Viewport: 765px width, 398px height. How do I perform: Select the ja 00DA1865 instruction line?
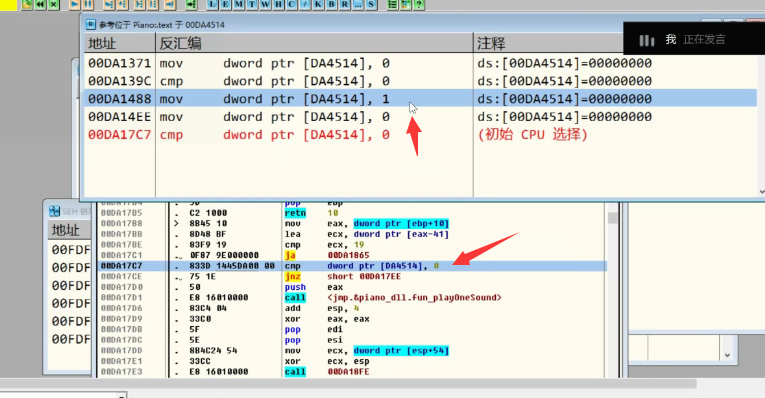[352, 255]
